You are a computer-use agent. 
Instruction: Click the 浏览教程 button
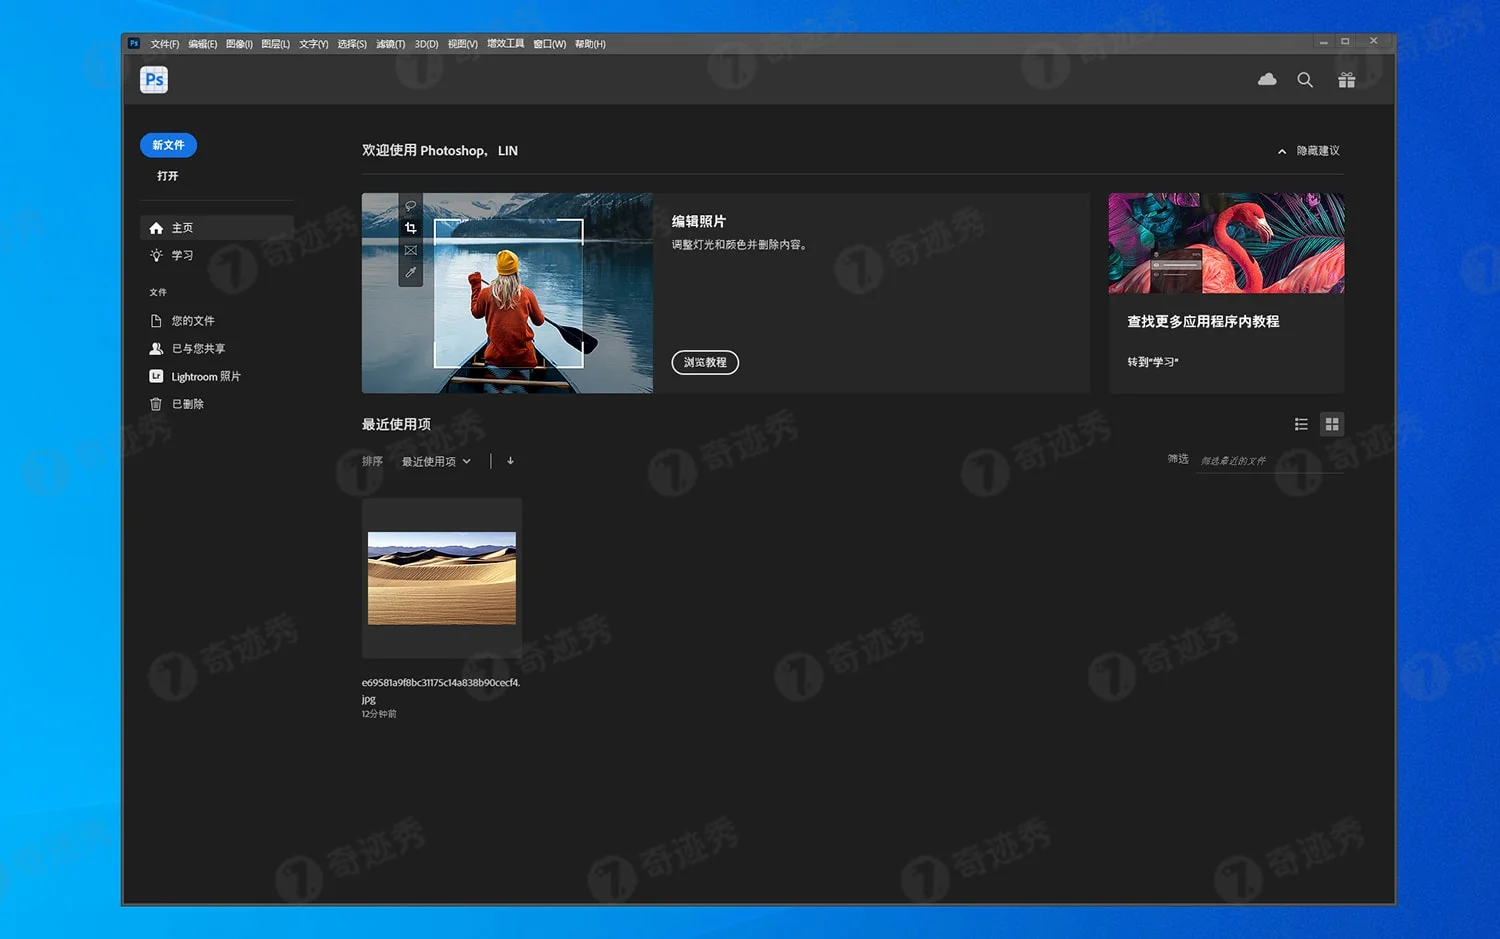pyautogui.click(x=705, y=362)
